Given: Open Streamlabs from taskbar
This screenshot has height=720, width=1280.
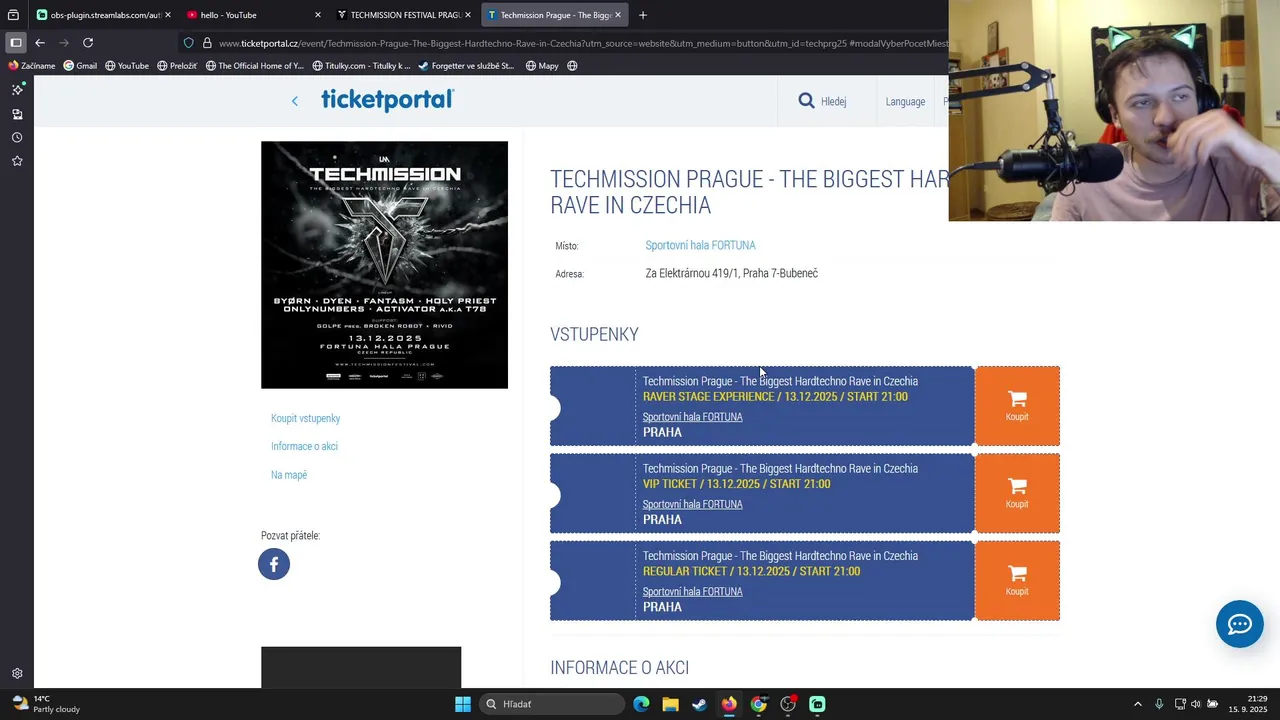Looking at the screenshot, I should coord(817,704).
